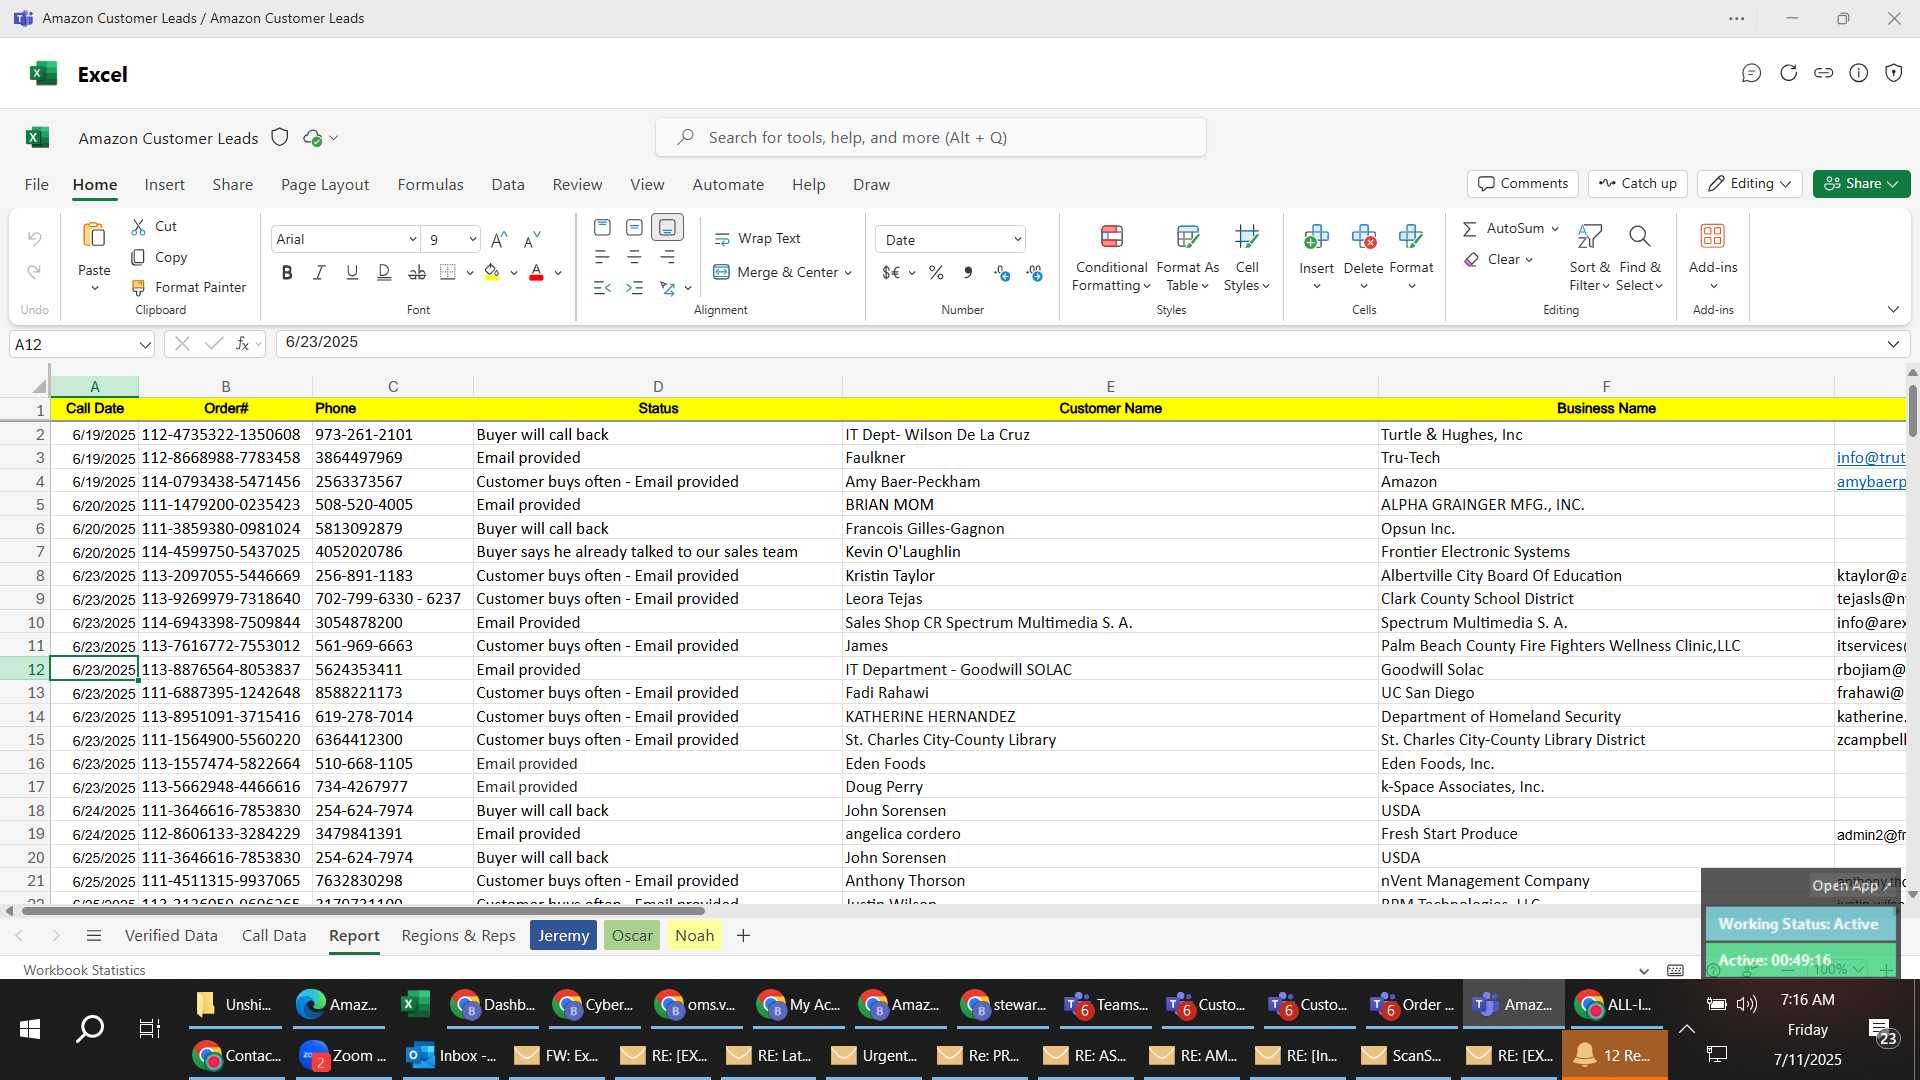1920x1080 pixels.
Task: Open Sort & Filter
Action: point(1589,258)
